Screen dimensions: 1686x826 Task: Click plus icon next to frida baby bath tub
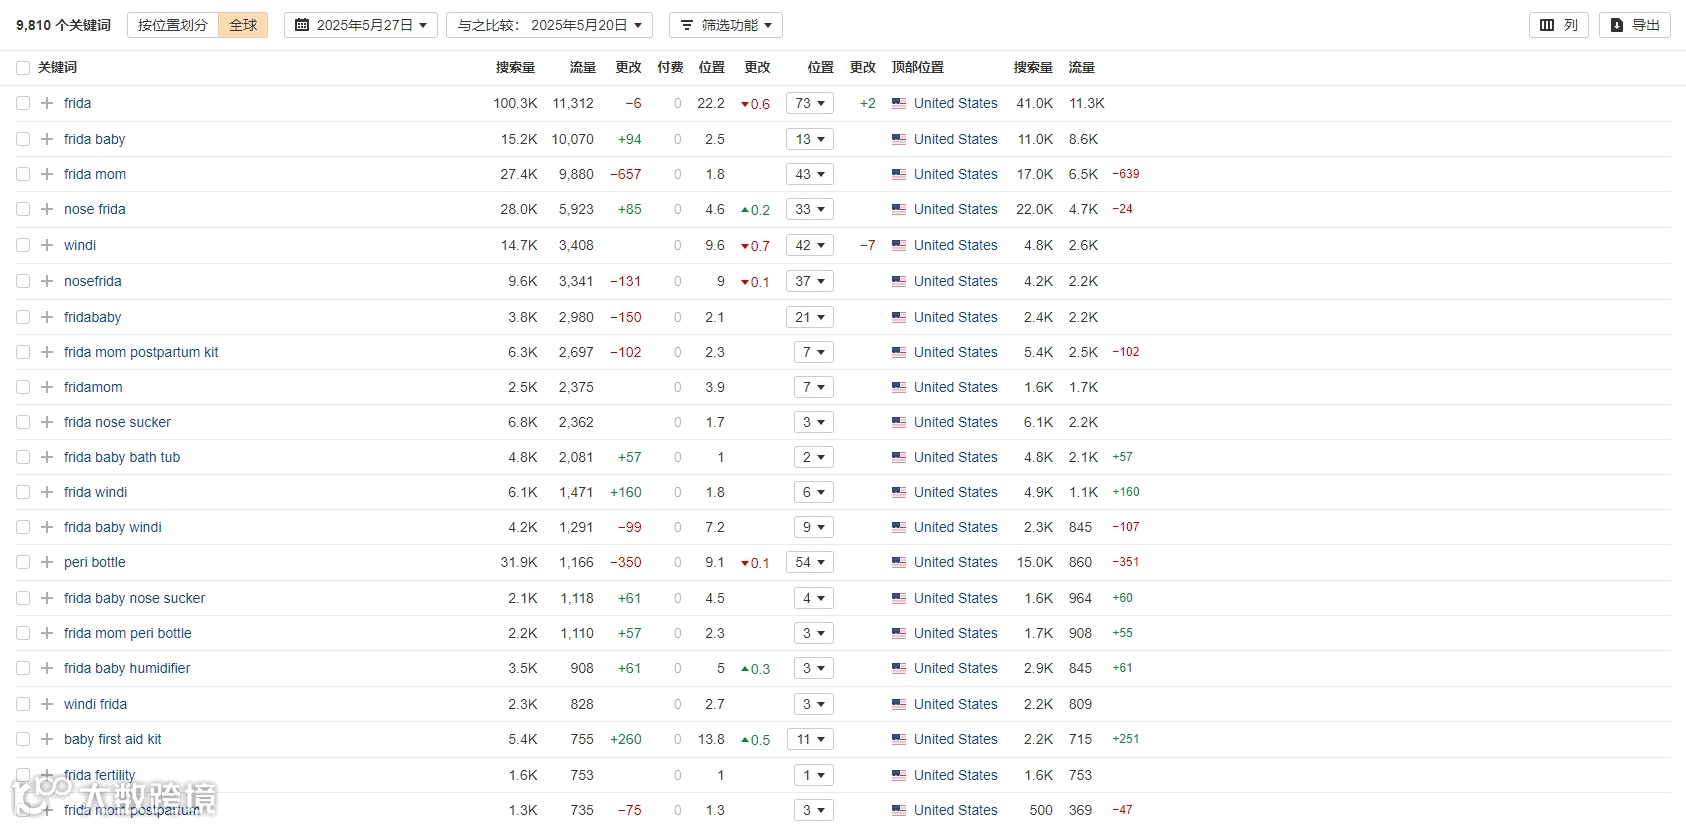point(47,457)
